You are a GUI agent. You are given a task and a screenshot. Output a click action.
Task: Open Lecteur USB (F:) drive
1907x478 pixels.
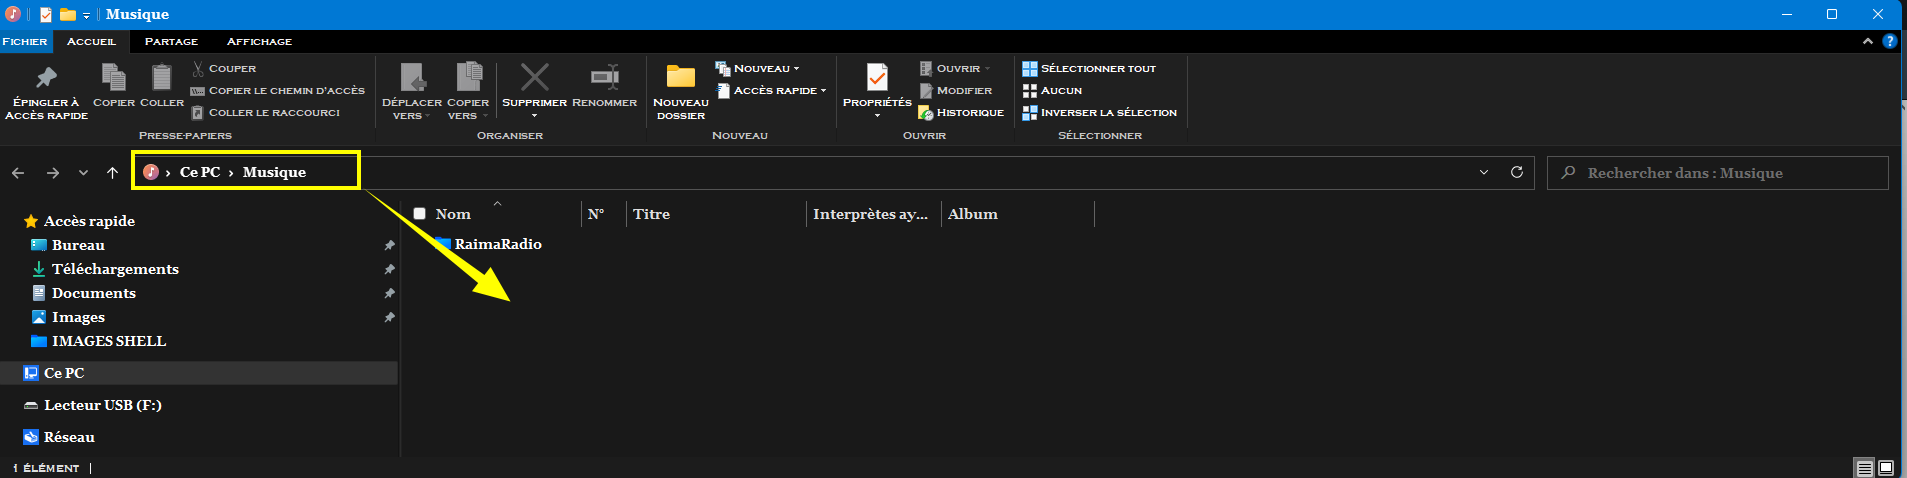(x=102, y=405)
